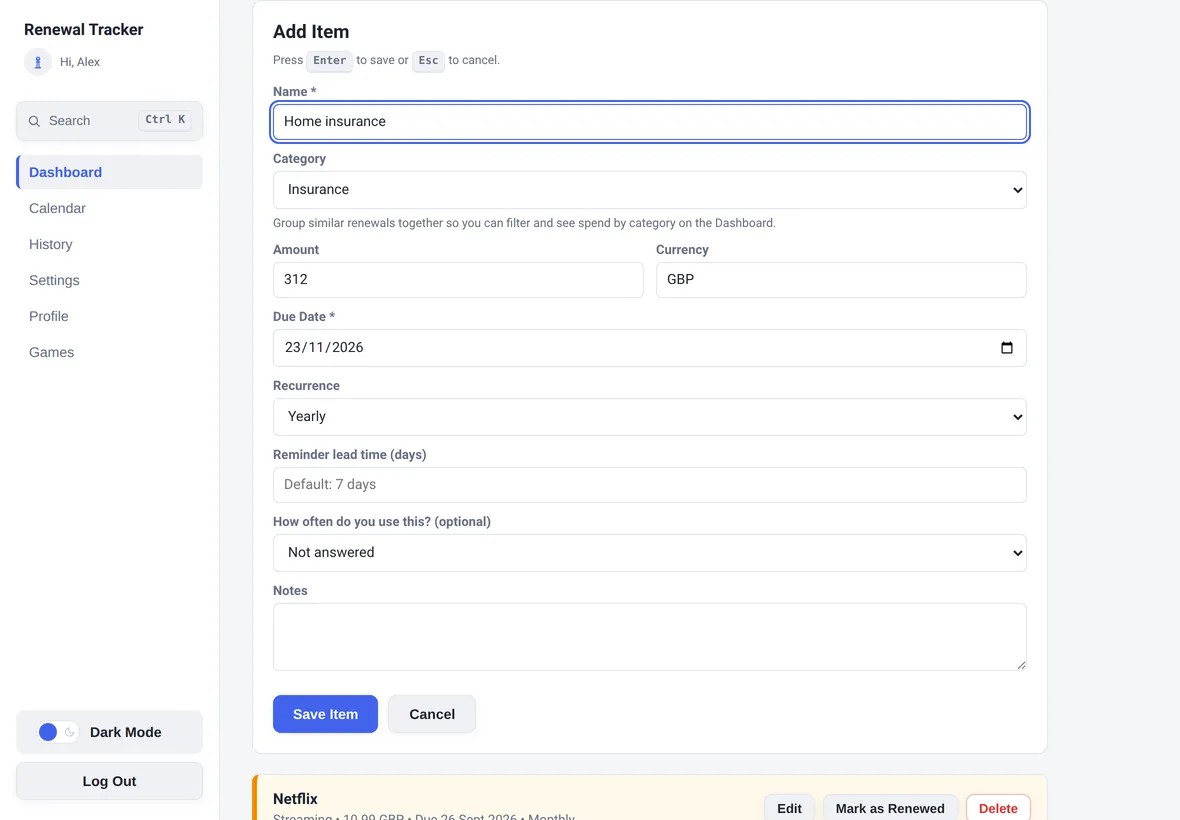Click the Currency field showing GBP
Image resolution: width=1180 pixels, height=820 pixels.
(841, 280)
